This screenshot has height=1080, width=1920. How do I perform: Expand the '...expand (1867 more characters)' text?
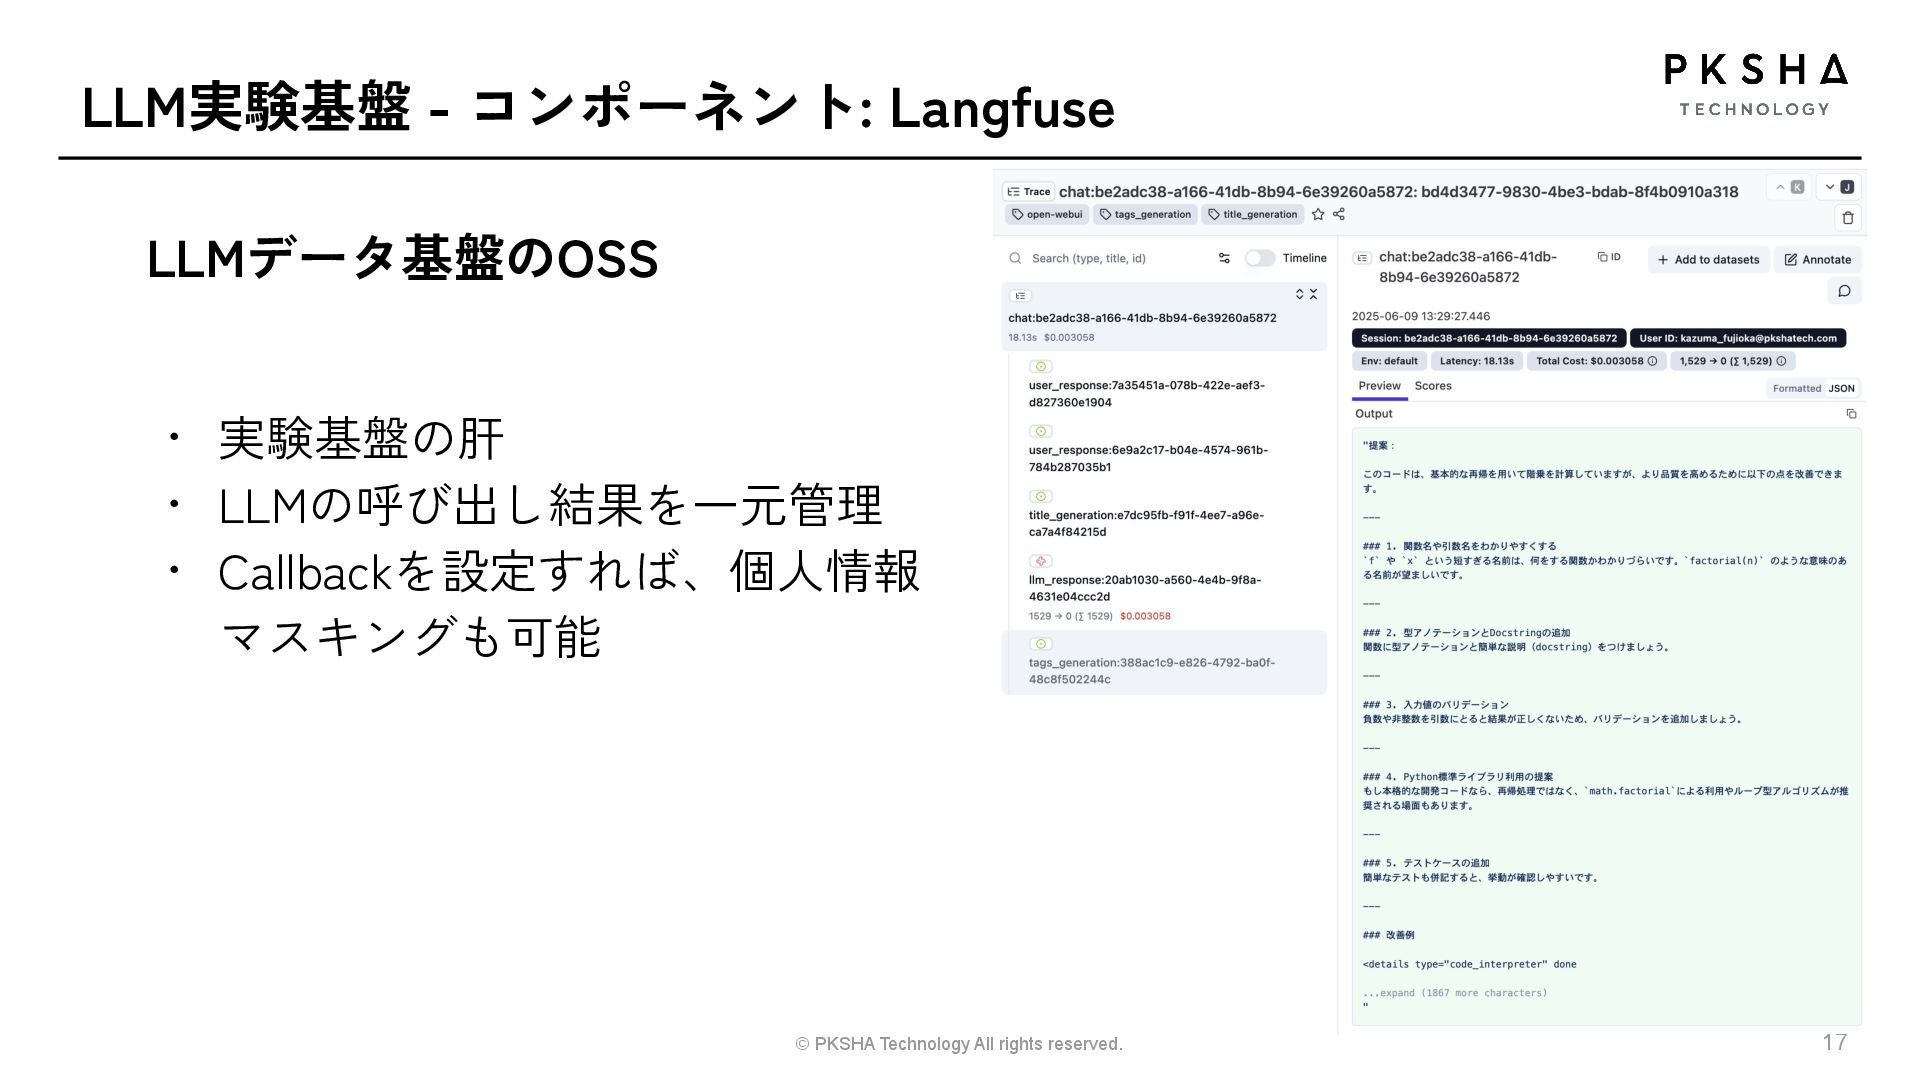[x=1455, y=993]
